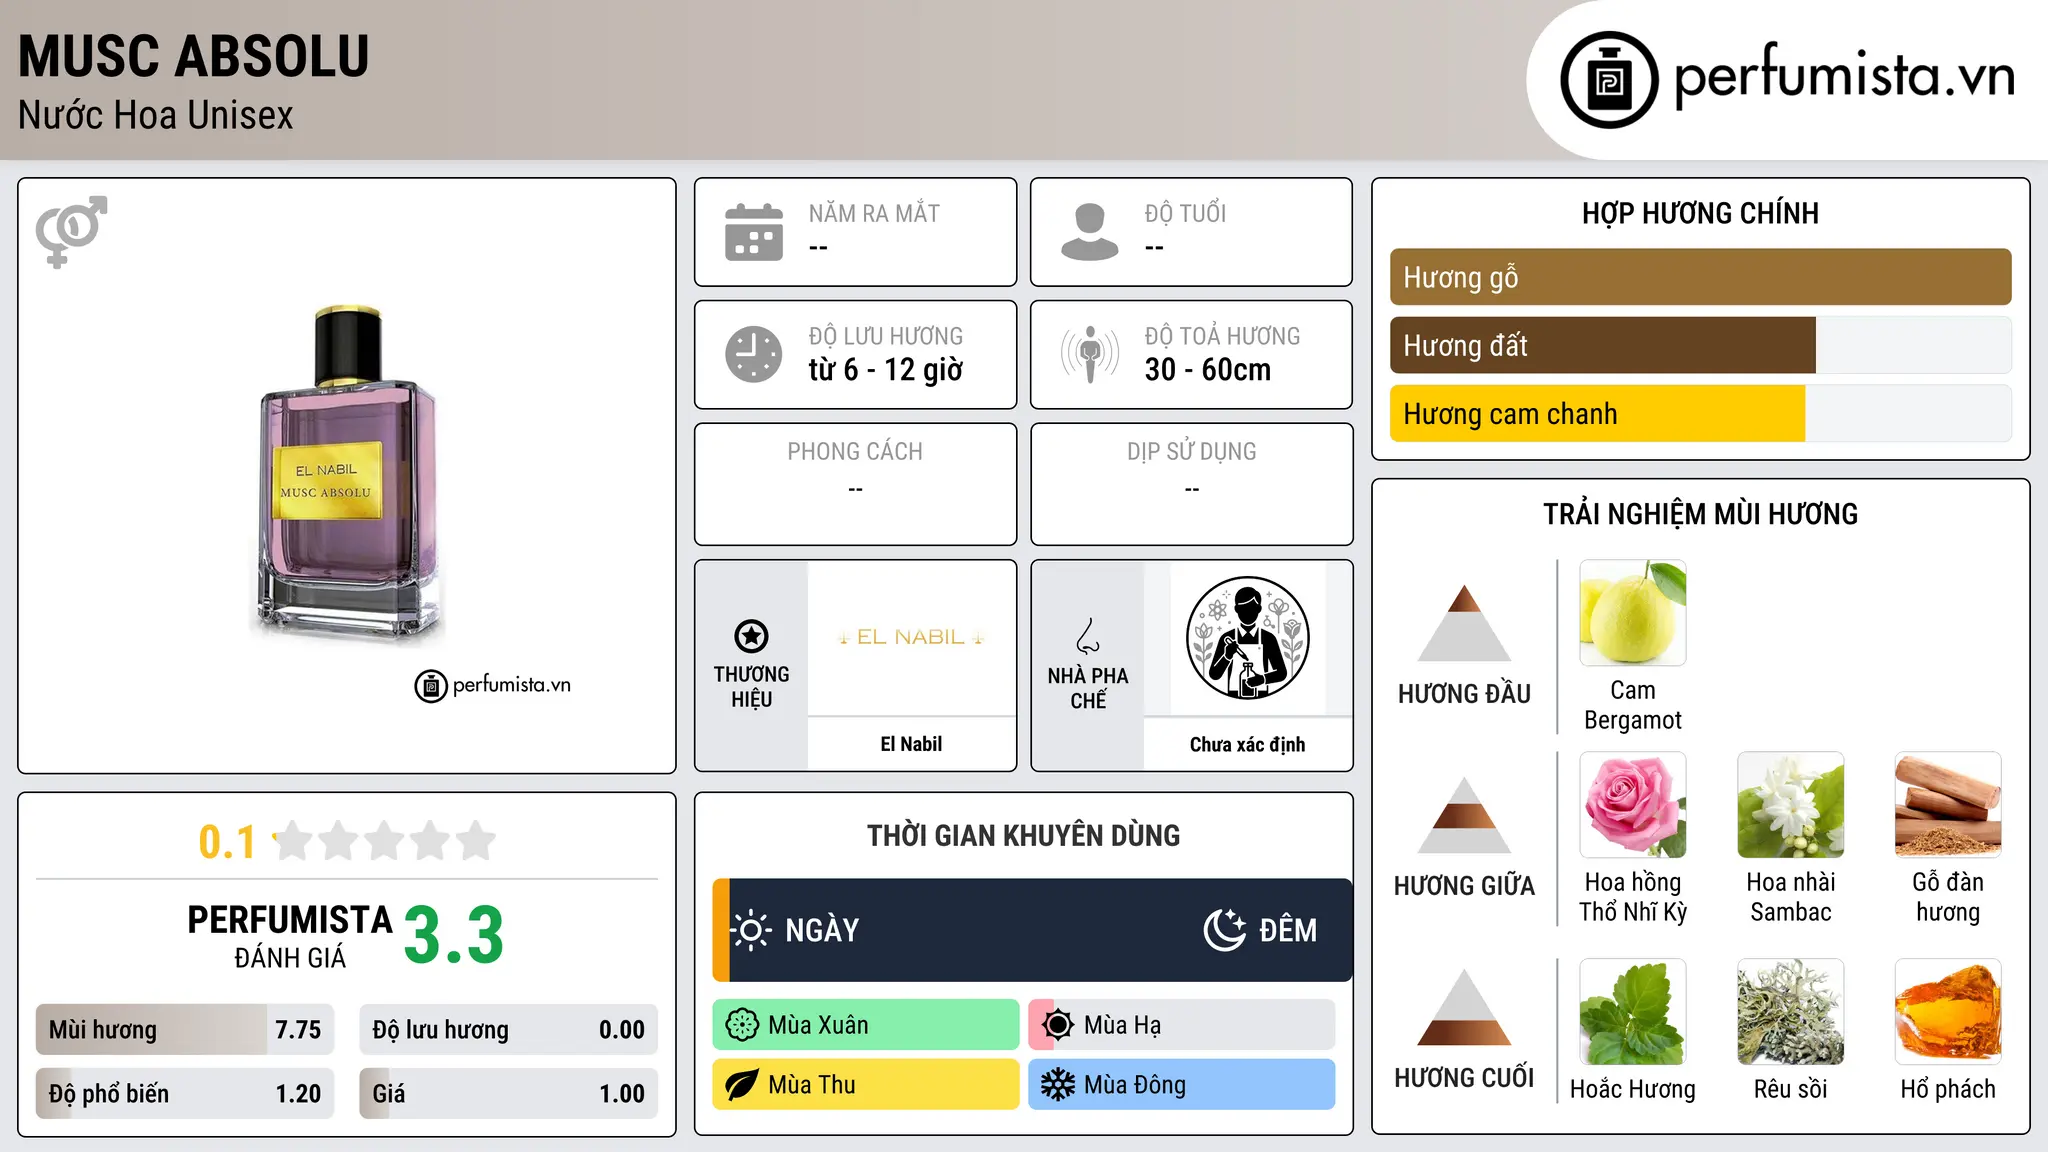Click the middle note pyramid icon
The width and height of the screenshot is (2048, 1152).
tap(1464, 815)
